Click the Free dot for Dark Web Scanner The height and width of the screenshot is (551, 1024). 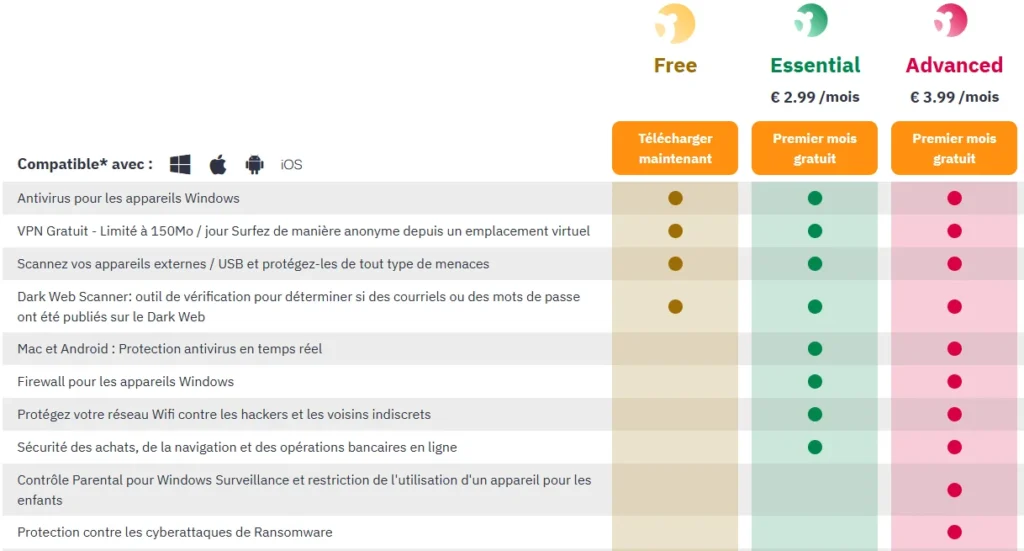(x=675, y=306)
